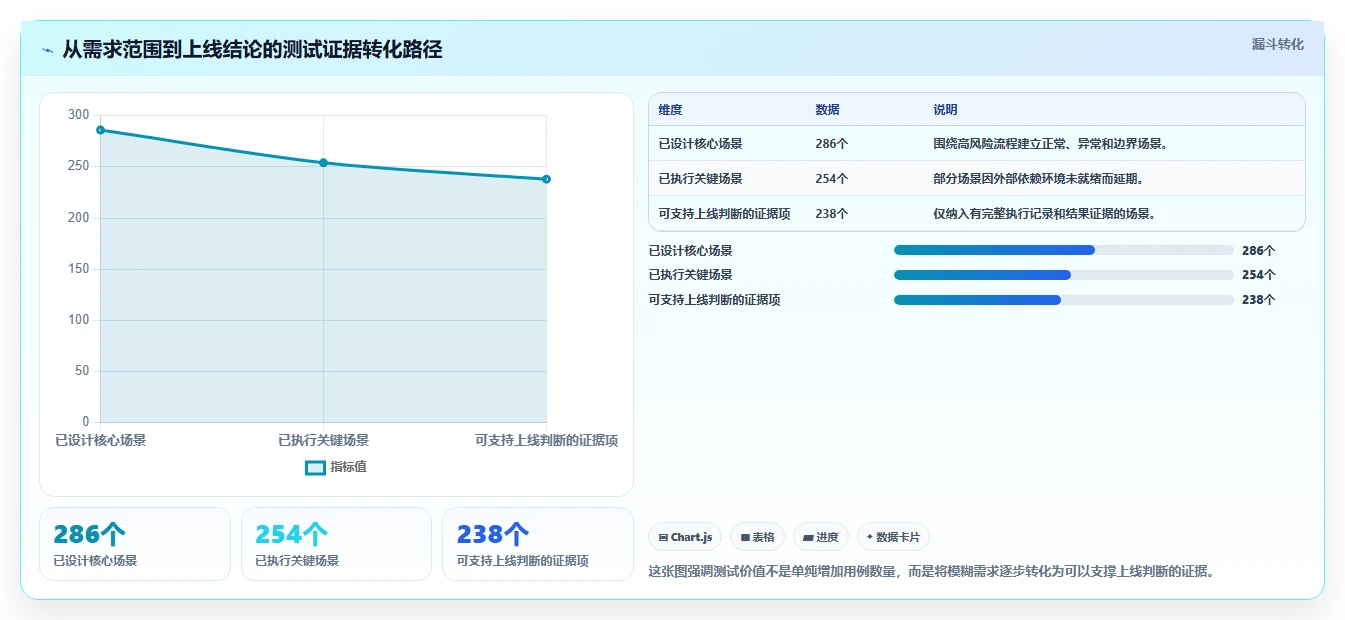Click table value 238个
Screen dimensions: 1345x620
click(832, 214)
